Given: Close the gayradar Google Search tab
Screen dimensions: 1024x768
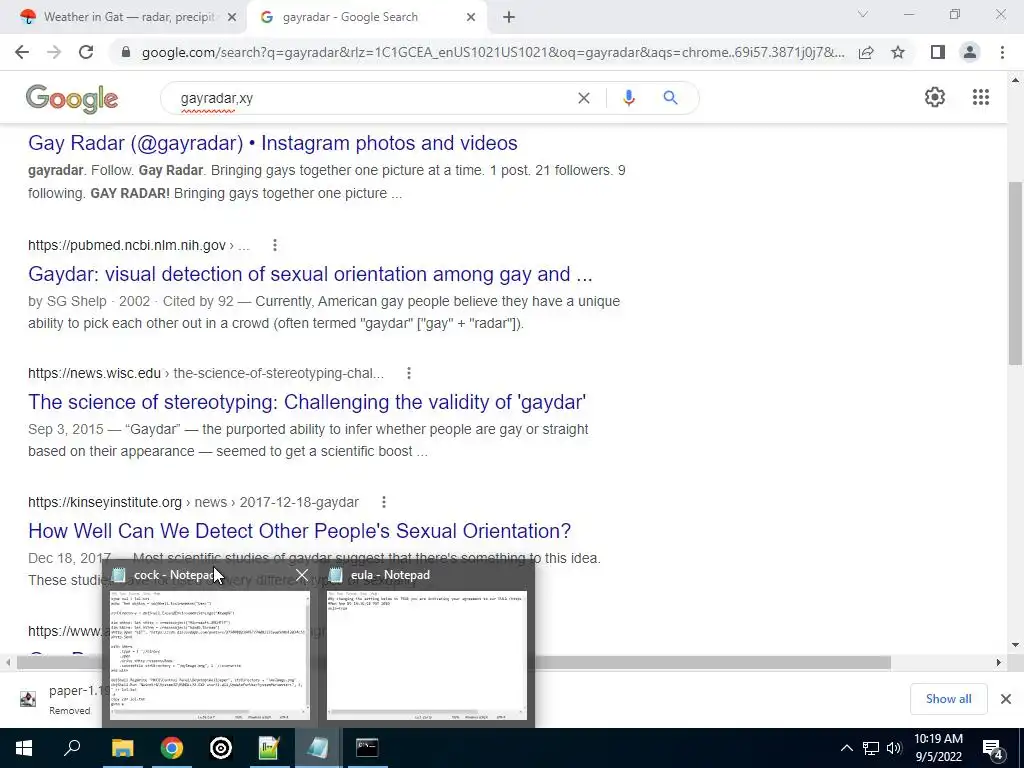Looking at the screenshot, I should pyautogui.click(x=471, y=18).
